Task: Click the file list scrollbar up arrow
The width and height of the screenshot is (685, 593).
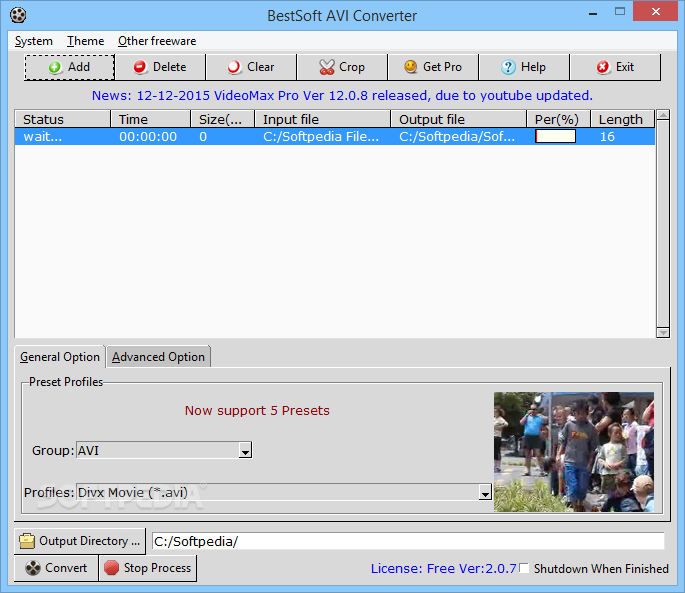Action: tap(663, 115)
